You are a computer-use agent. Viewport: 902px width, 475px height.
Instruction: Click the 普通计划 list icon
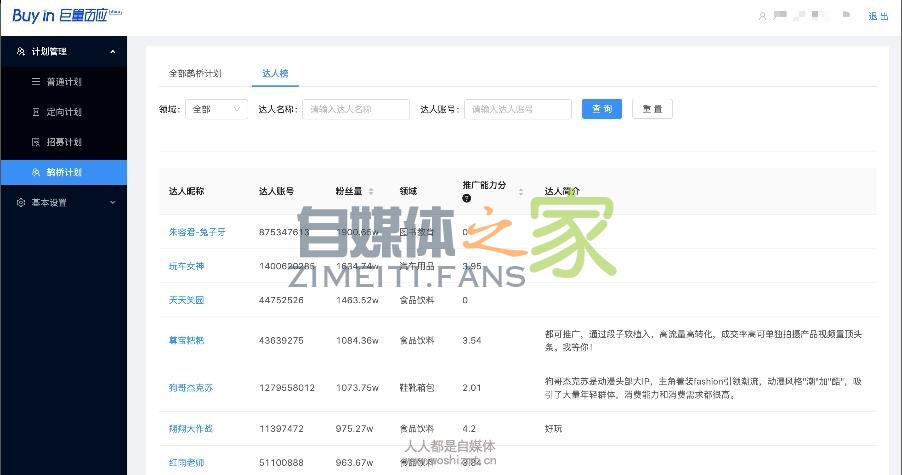[36, 82]
